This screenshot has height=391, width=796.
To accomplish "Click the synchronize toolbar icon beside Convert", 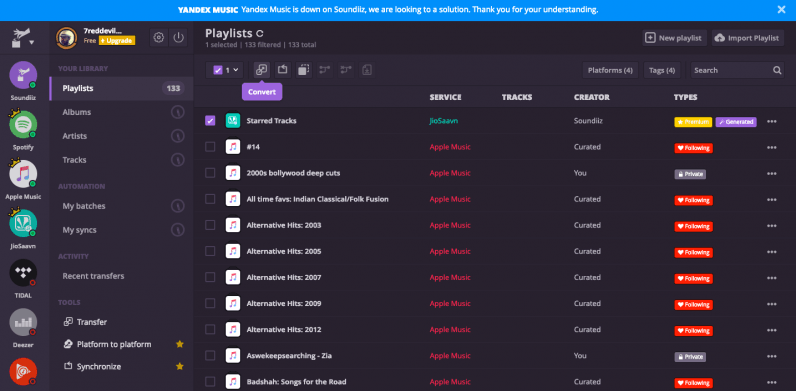I will pyautogui.click(x=283, y=70).
